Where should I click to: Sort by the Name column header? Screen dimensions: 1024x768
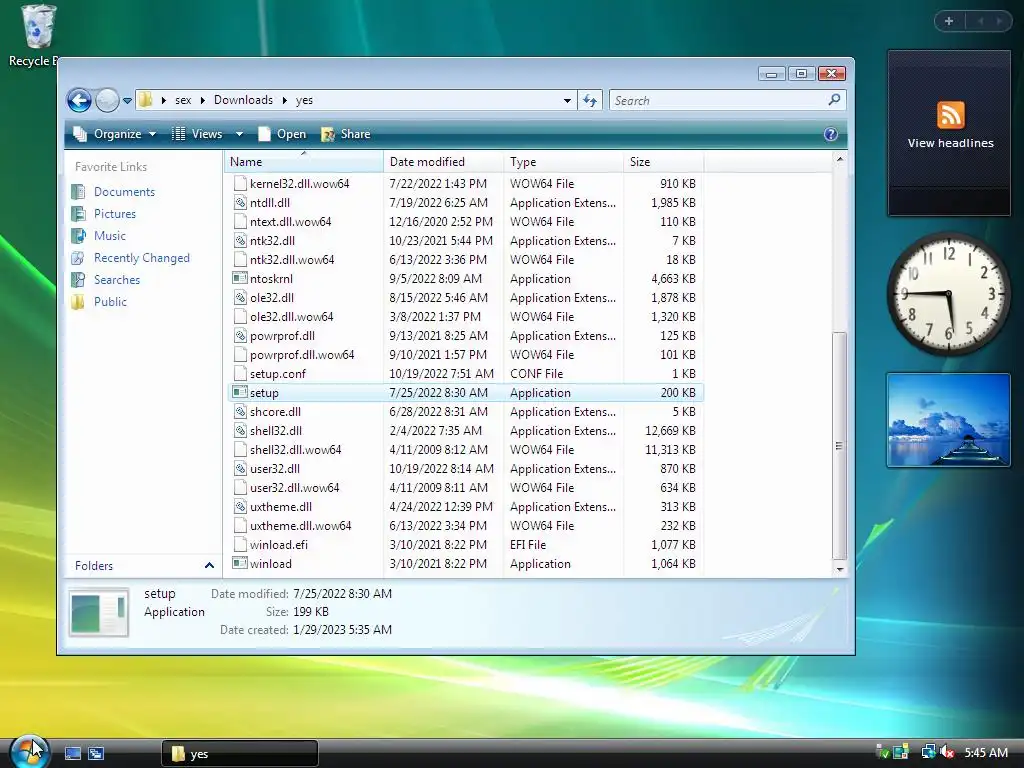(x=304, y=162)
